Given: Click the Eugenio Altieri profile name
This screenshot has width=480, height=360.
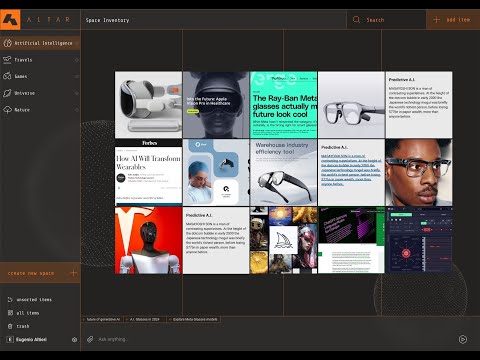Looking at the screenshot, I should coord(31,339).
